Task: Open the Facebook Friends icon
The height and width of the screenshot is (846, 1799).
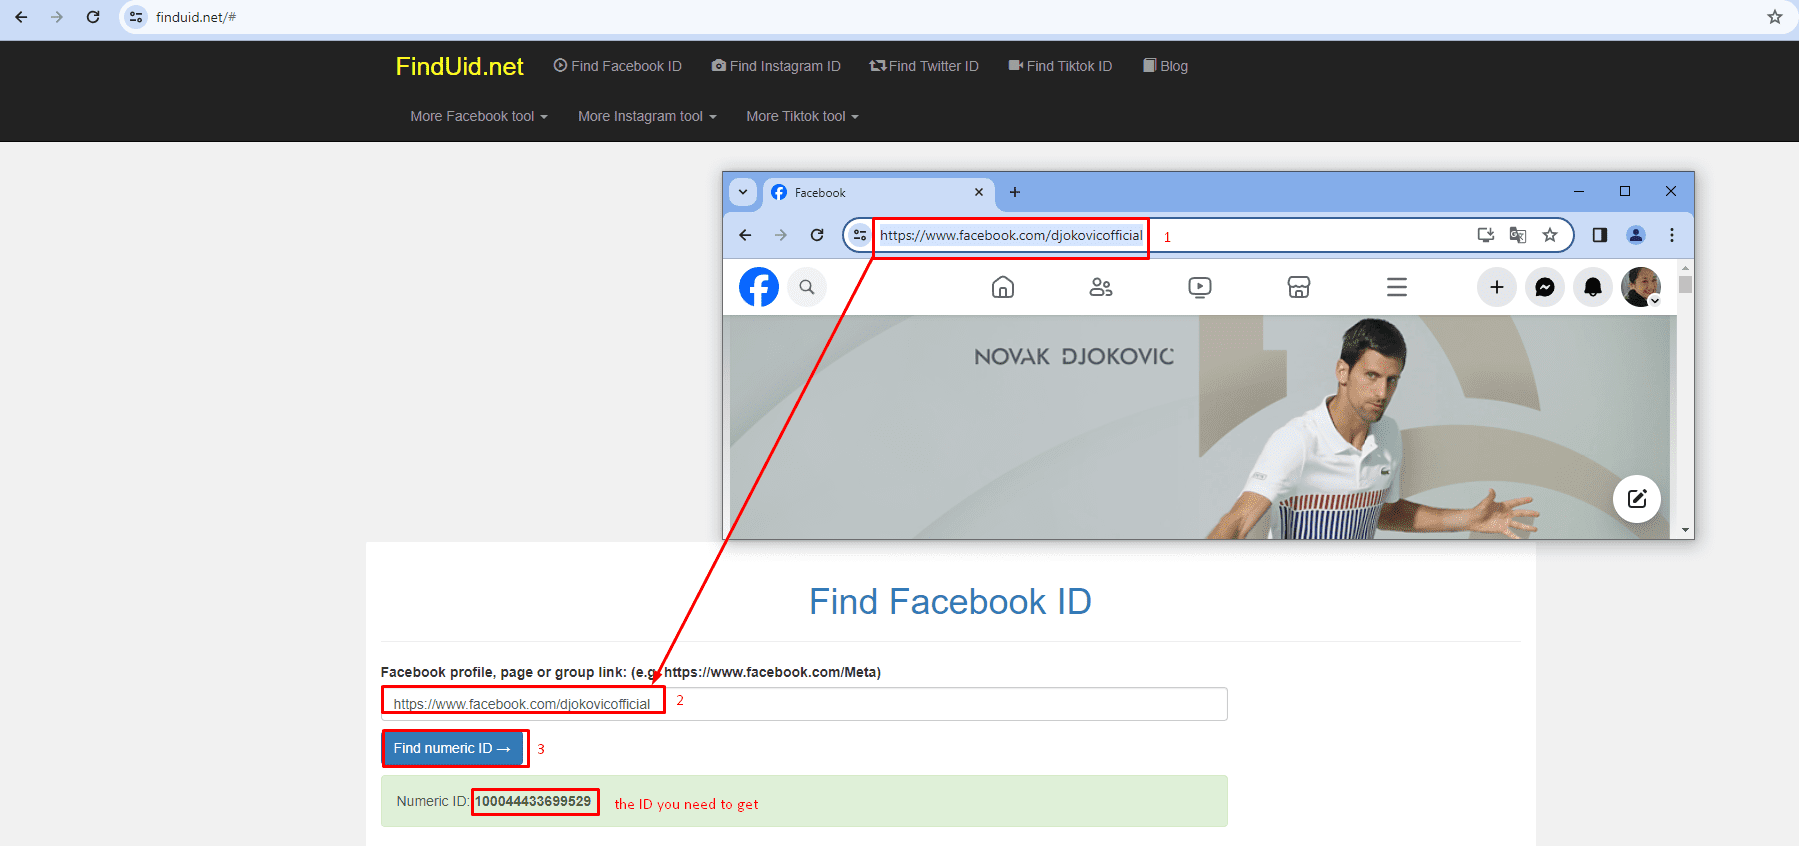Action: coord(1101,287)
